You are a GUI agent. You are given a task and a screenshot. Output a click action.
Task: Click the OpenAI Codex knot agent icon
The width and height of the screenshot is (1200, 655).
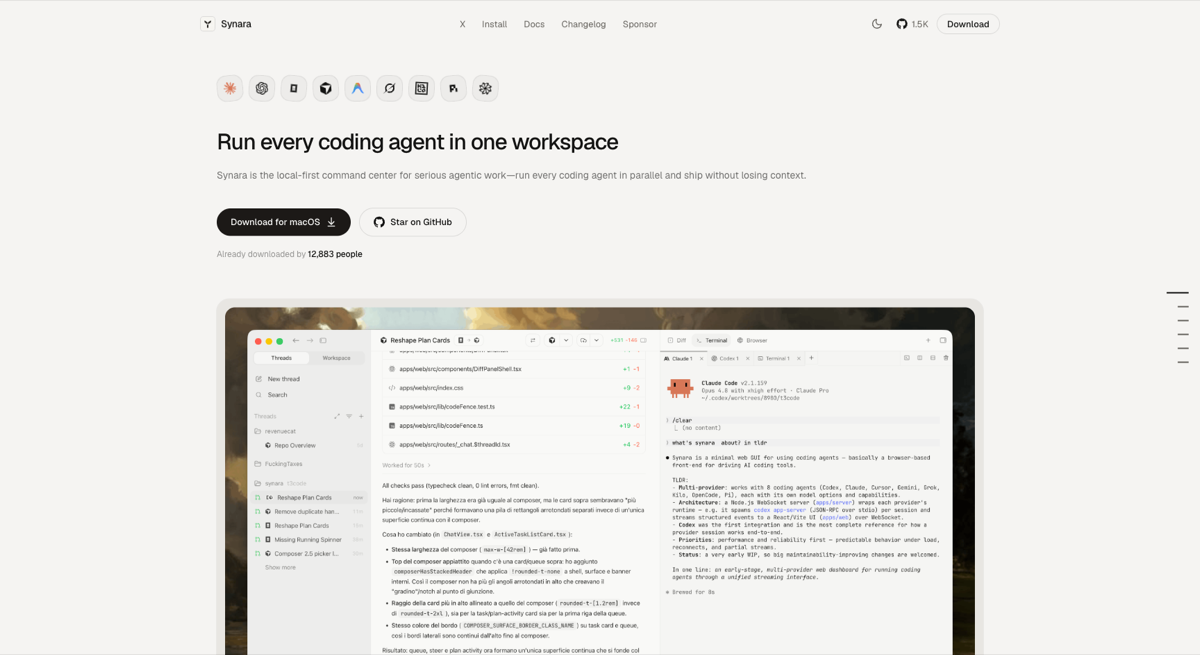(262, 88)
